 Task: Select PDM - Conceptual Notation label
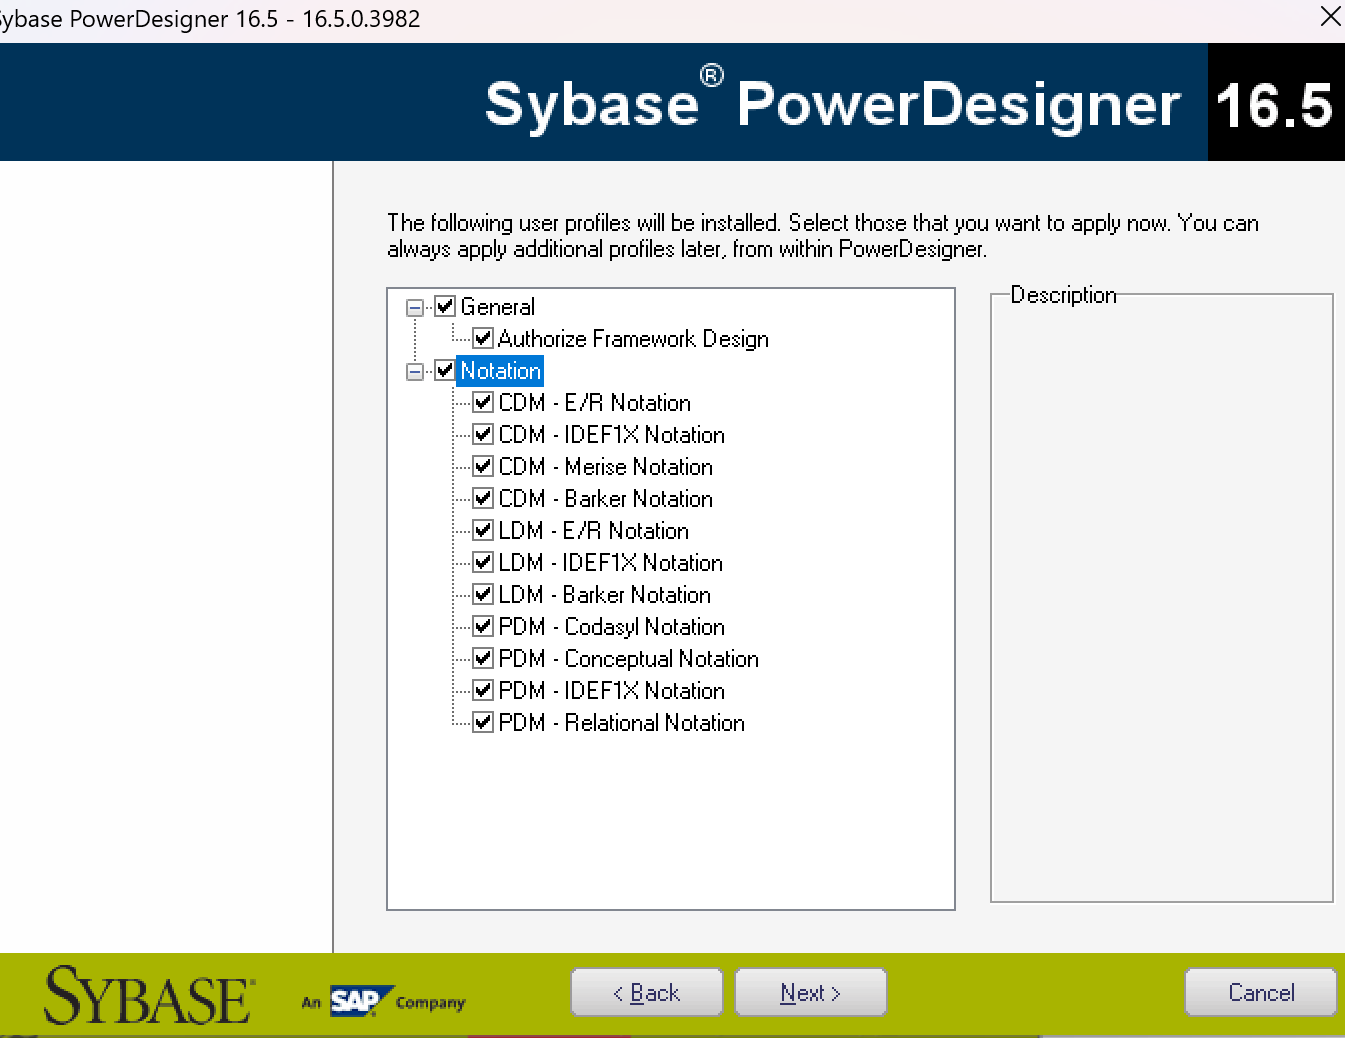[629, 659]
